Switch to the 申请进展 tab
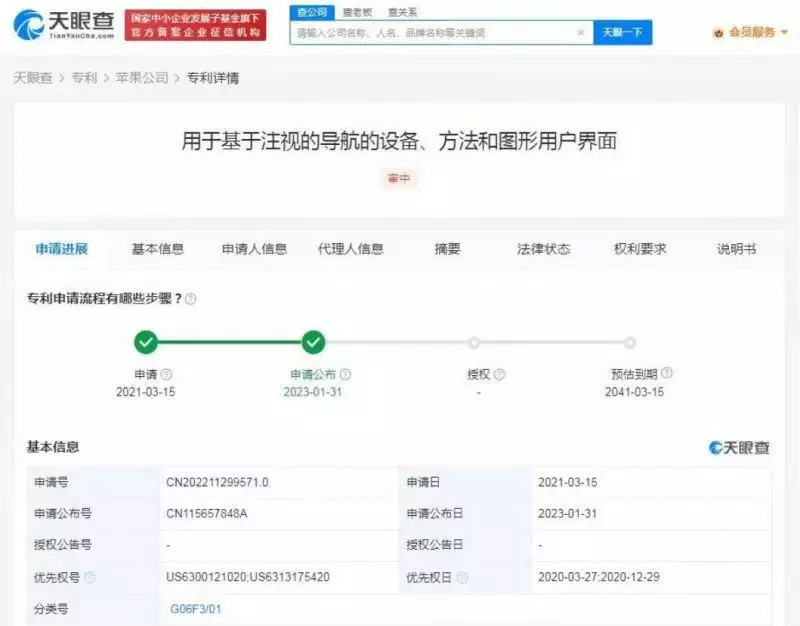The width and height of the screenshot is (800, 626). [62, 249]
